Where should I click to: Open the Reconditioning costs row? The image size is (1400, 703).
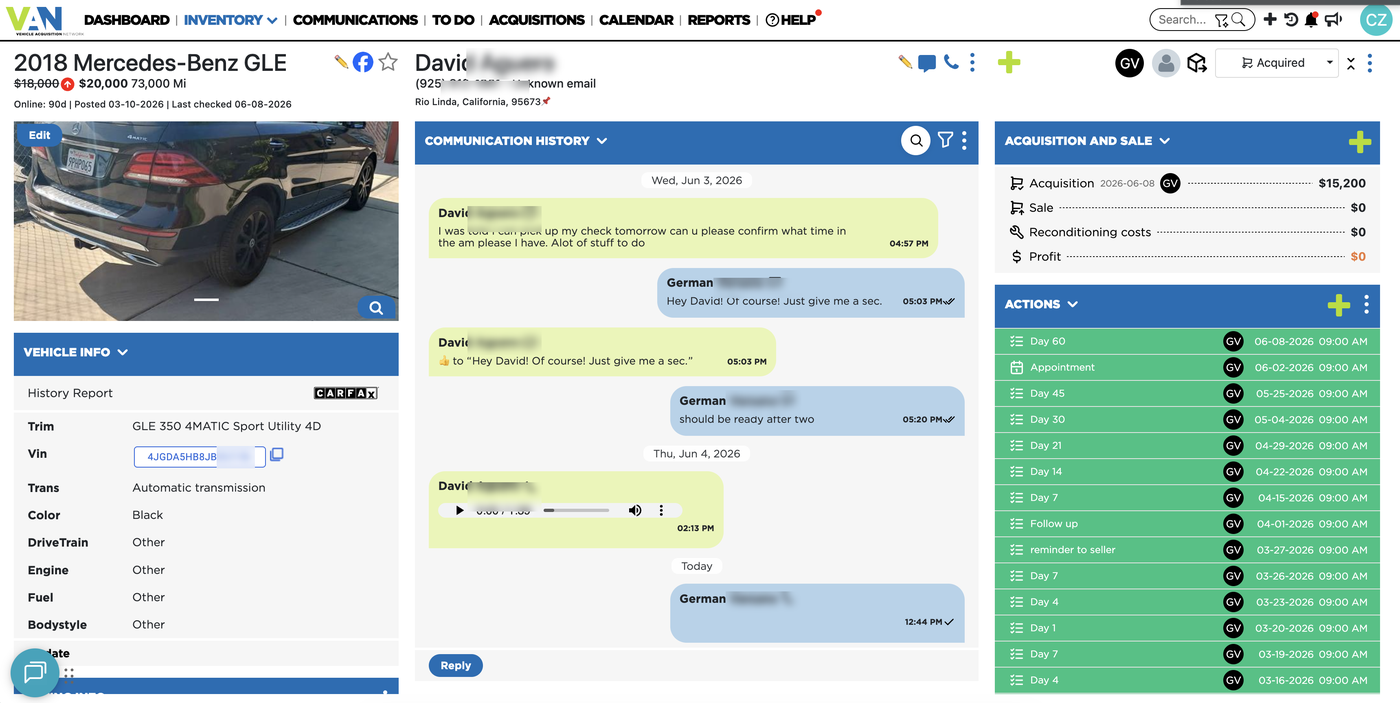tap(1188, 232)
